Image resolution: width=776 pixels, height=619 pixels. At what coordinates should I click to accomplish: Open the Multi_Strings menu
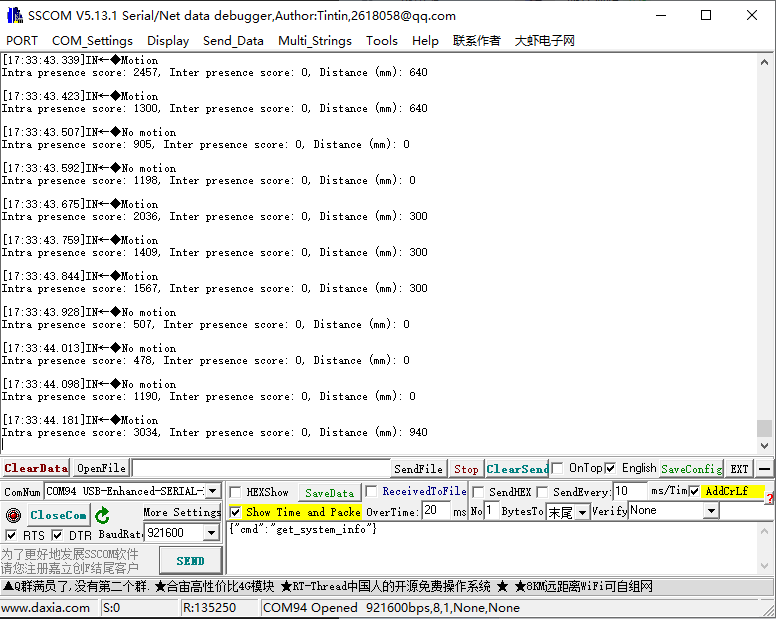[x=314, y=41]
